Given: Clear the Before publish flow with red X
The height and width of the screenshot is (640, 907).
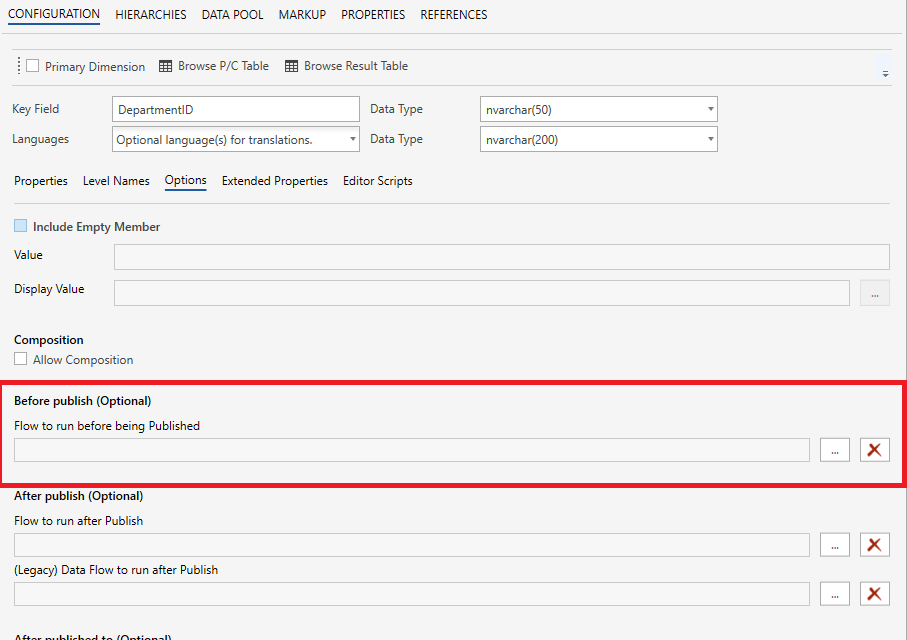Looking at the screenshot, I should (874, 450).
